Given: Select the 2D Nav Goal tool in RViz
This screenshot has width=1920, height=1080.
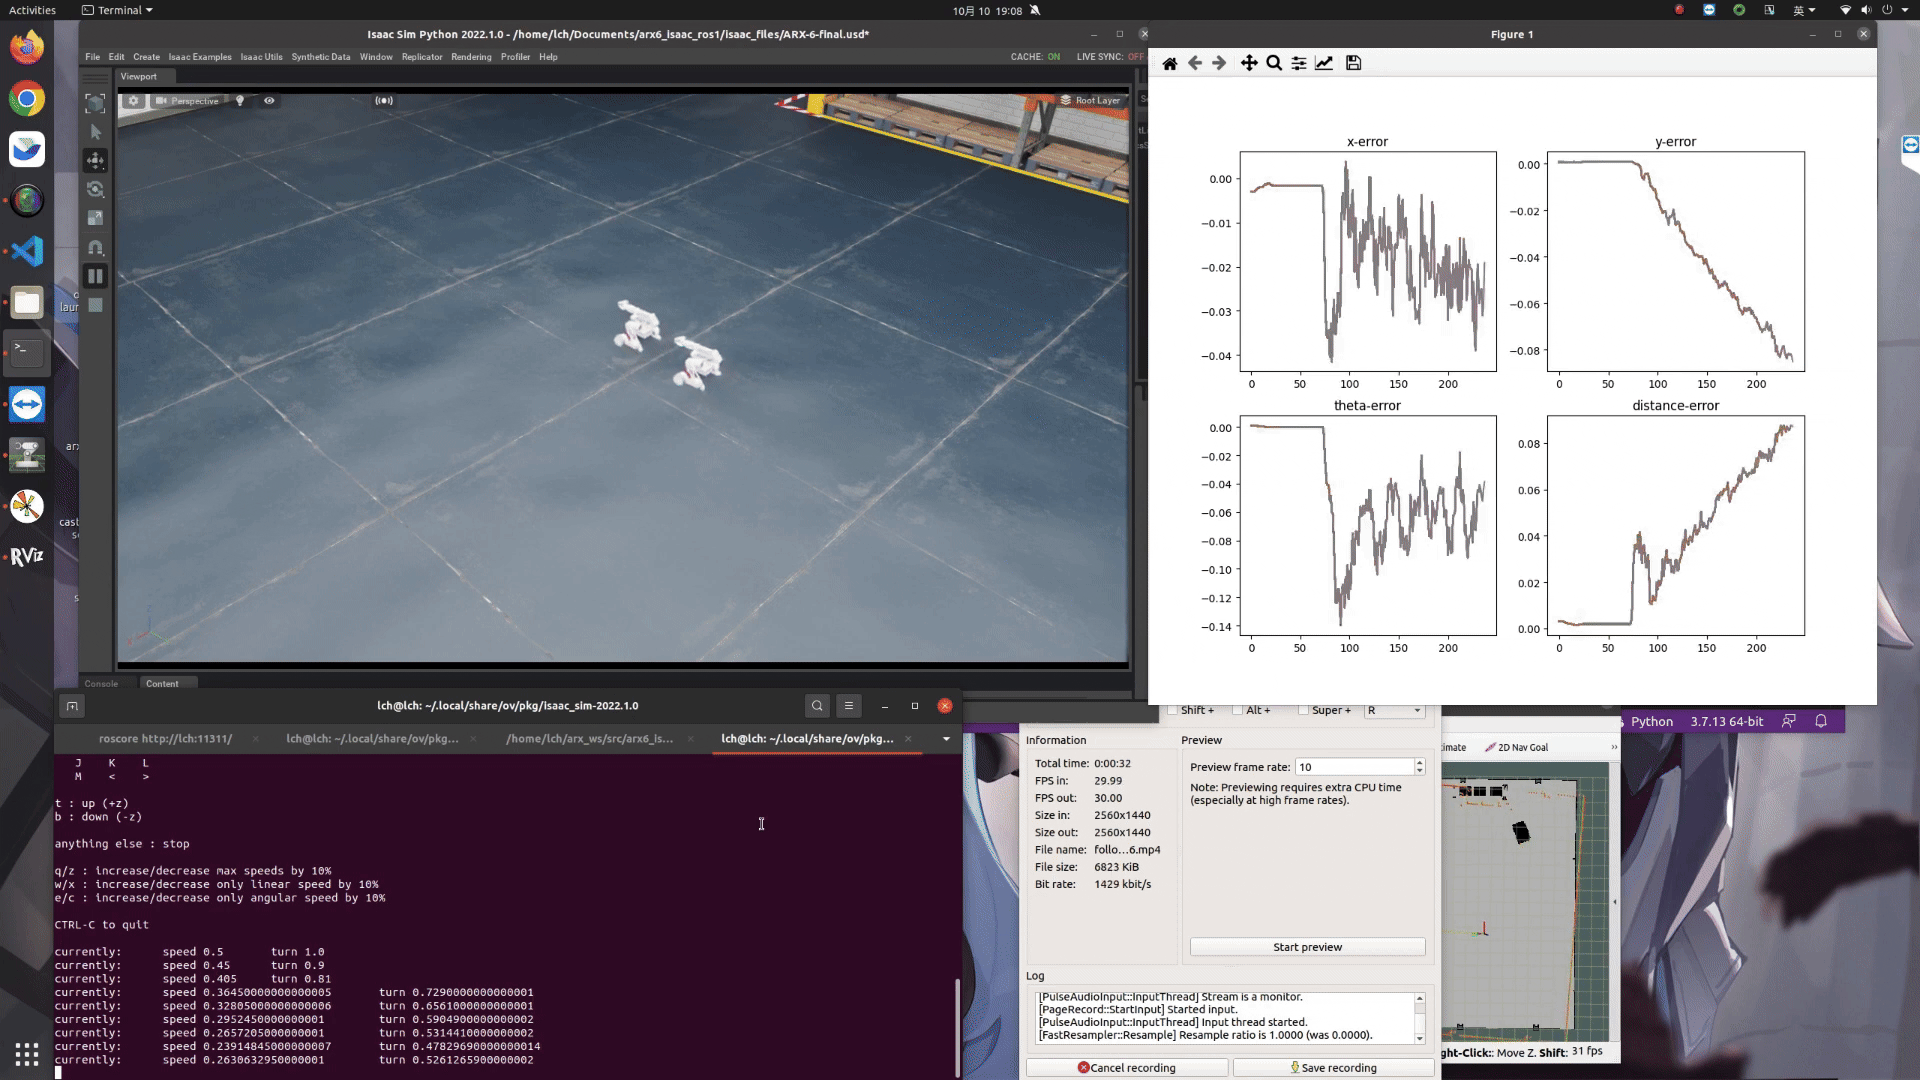Looking at the screenshot, I should pyautogui.click(x=1516, y=747).
